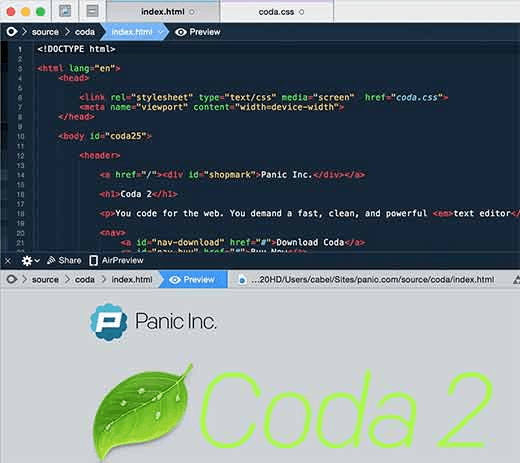520x463 pixels.
Task: Switch to the index.html tab
Action: point(163,12)
